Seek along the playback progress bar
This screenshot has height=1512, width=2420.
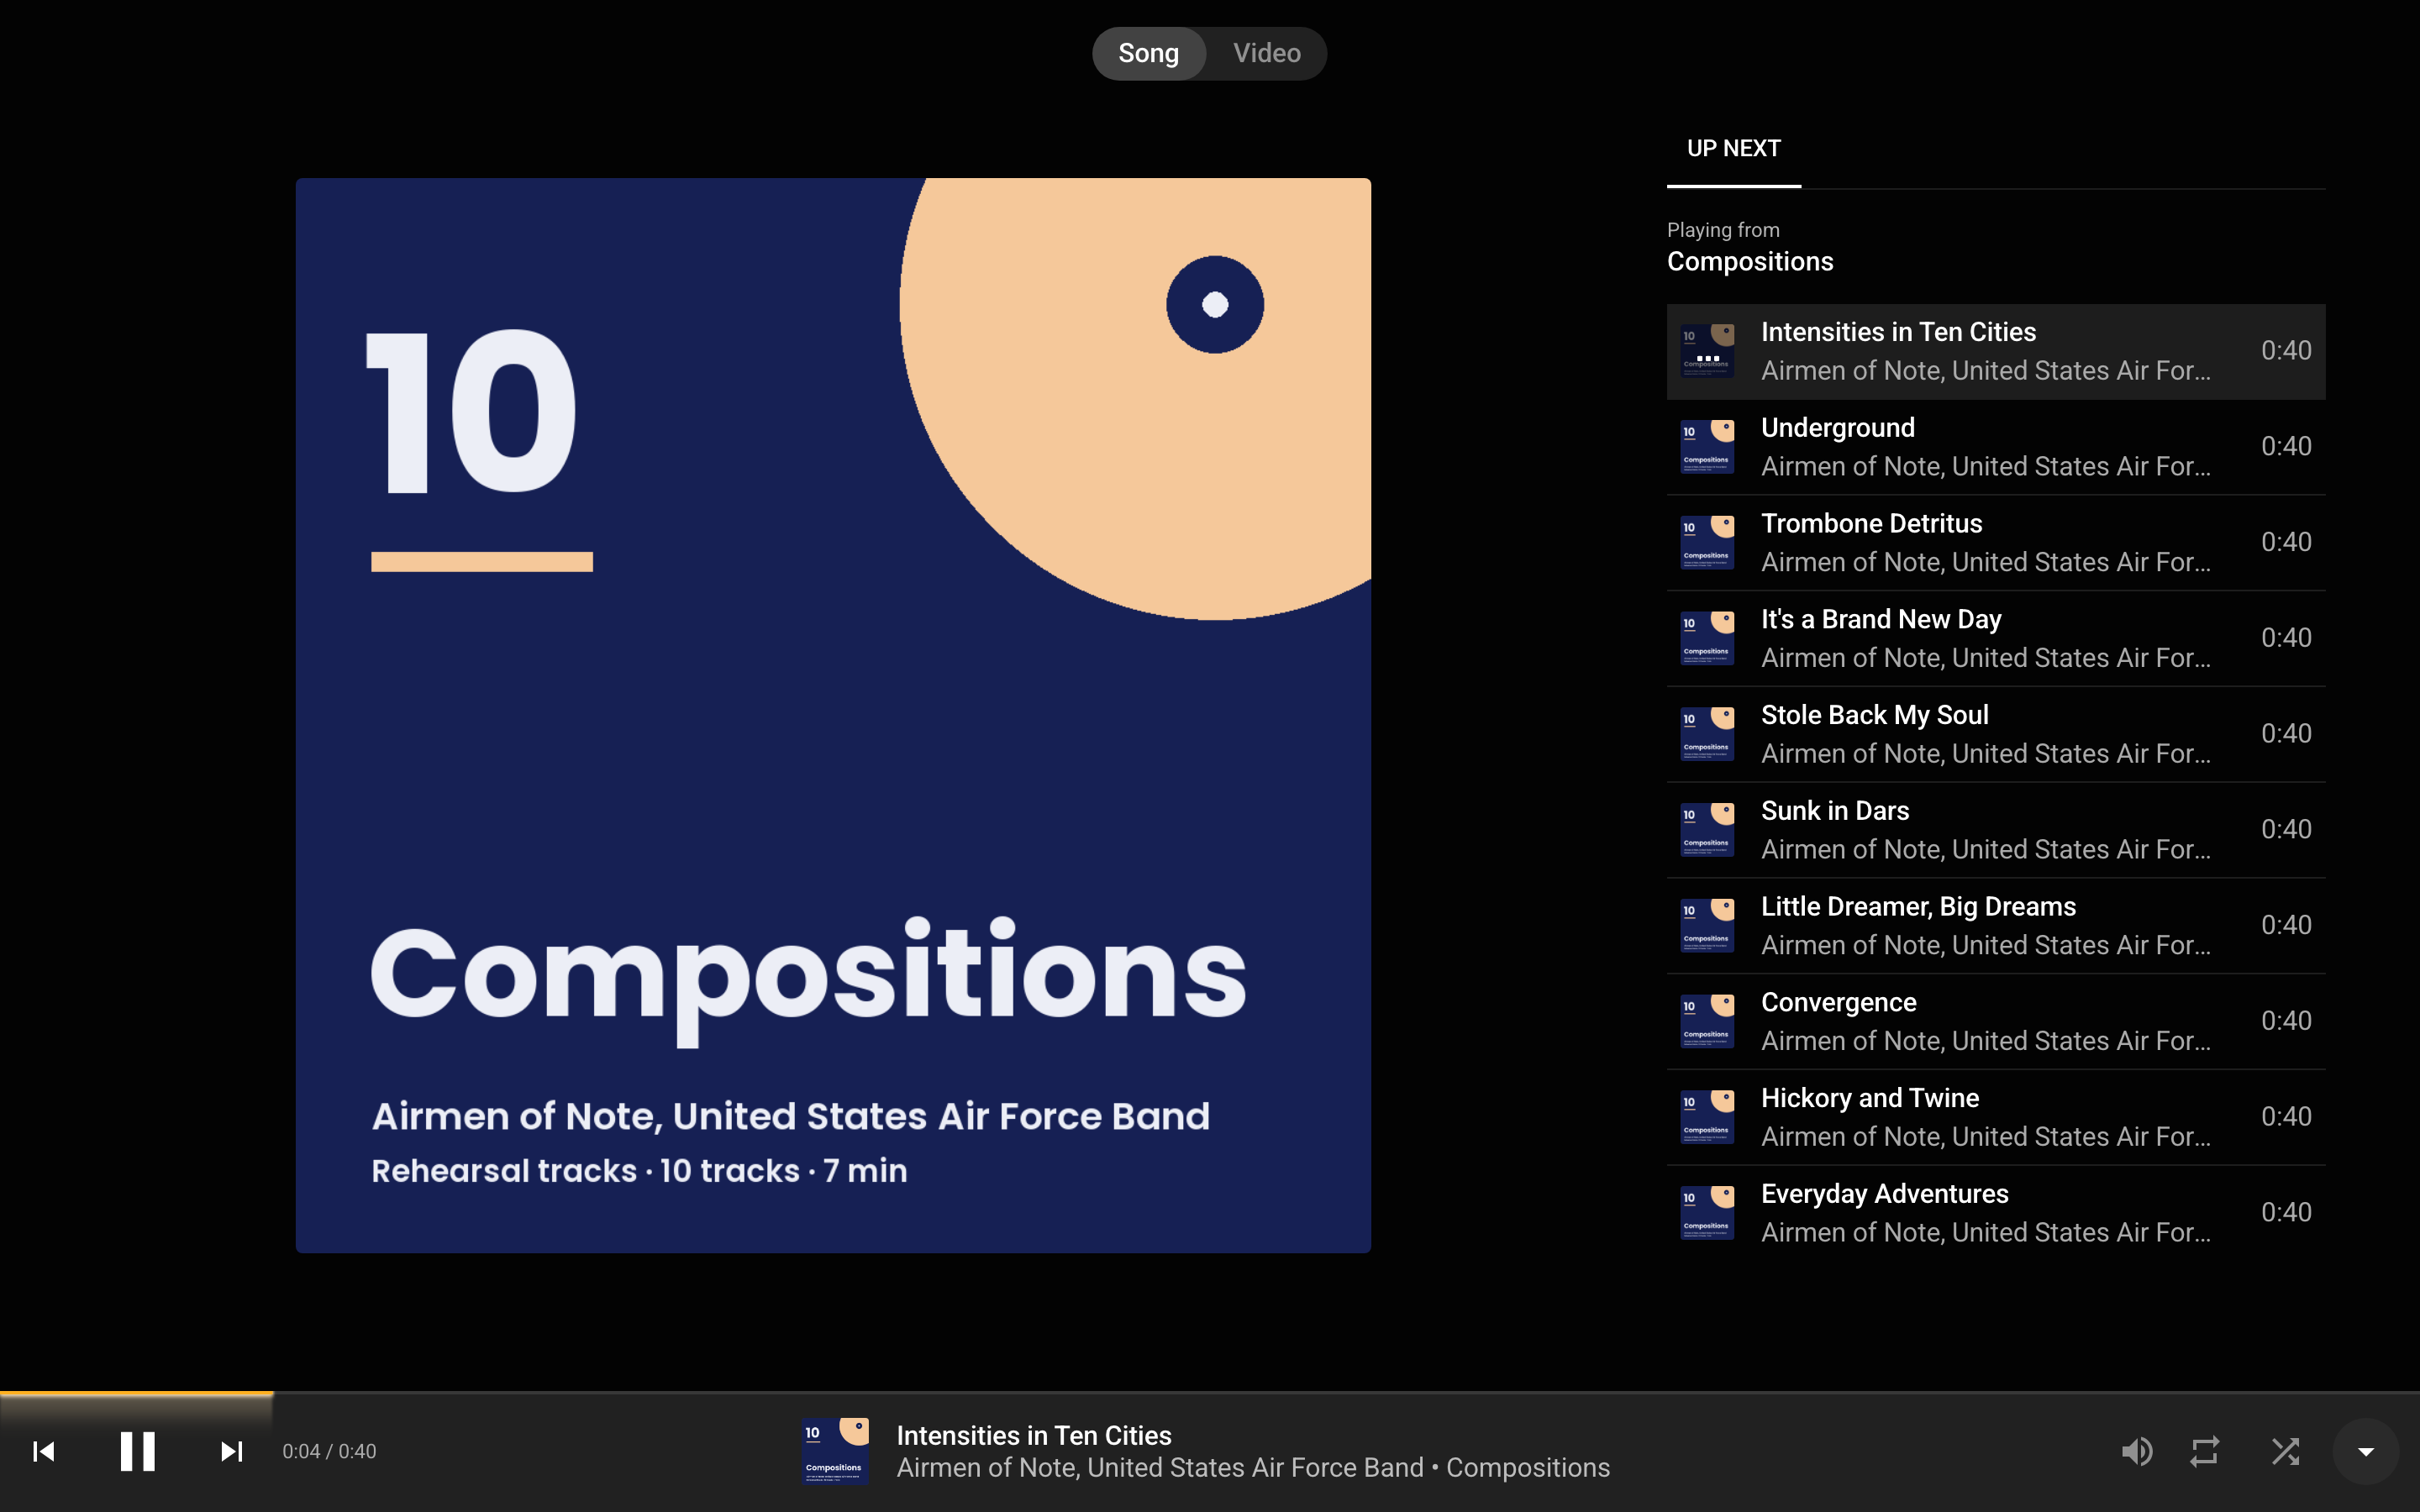[1210, 1393]
